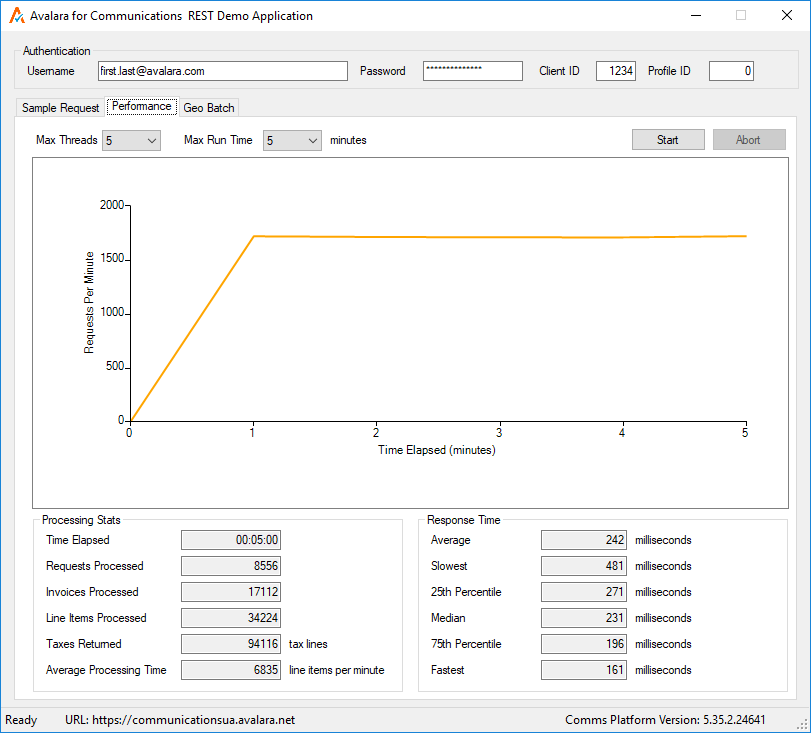Image resolution: width=811 pixels, height=733 pixels.
Task: Open the Geo Batch tab
Action: pos(208,108)
